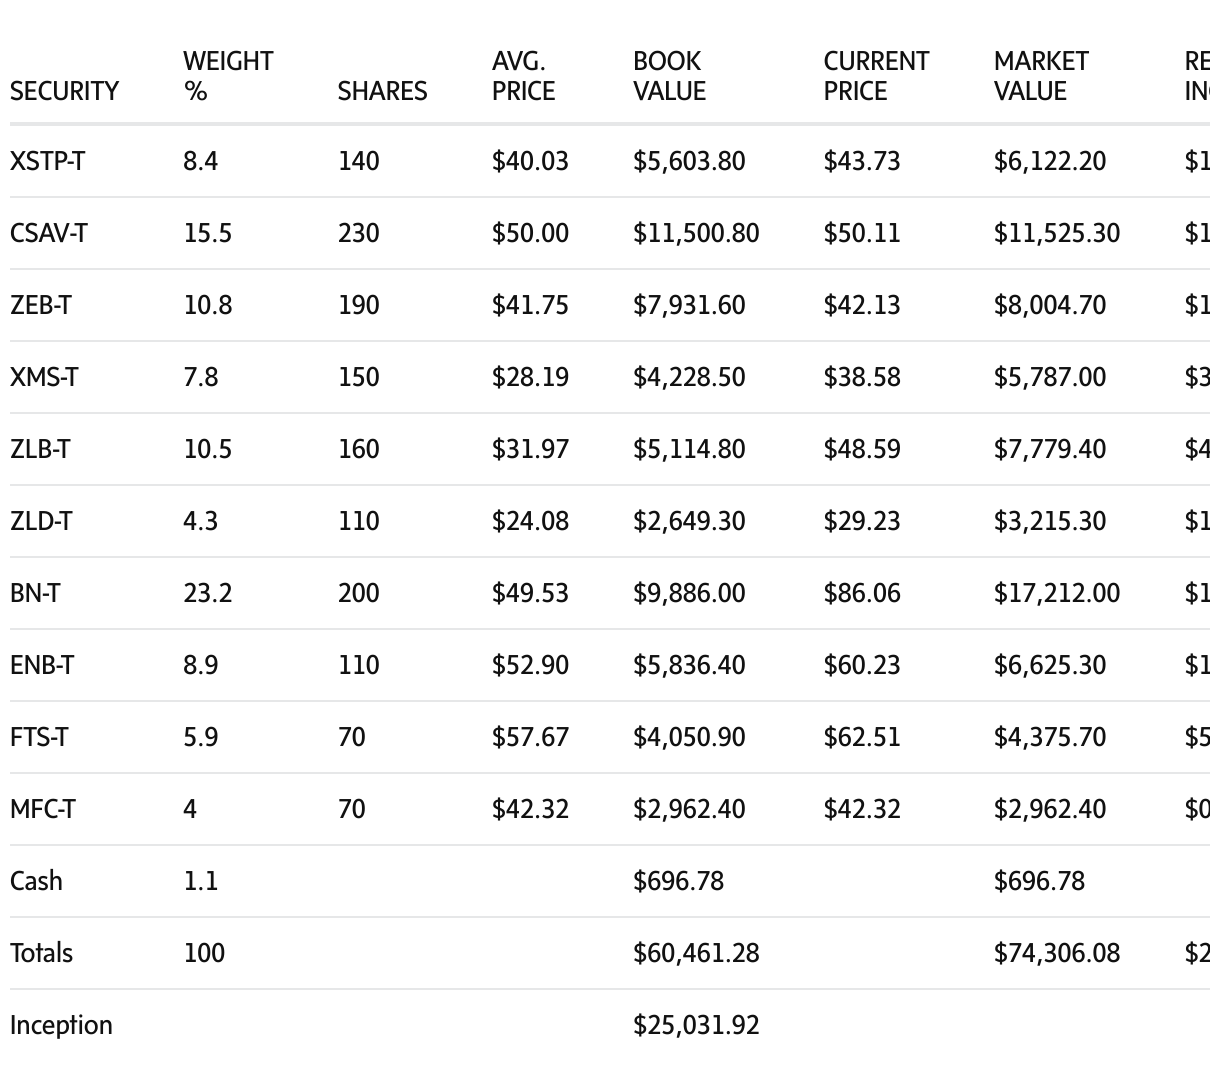Click the AVG. PRICE column header
The image size is (1220, 1070).
click(522, 76)
